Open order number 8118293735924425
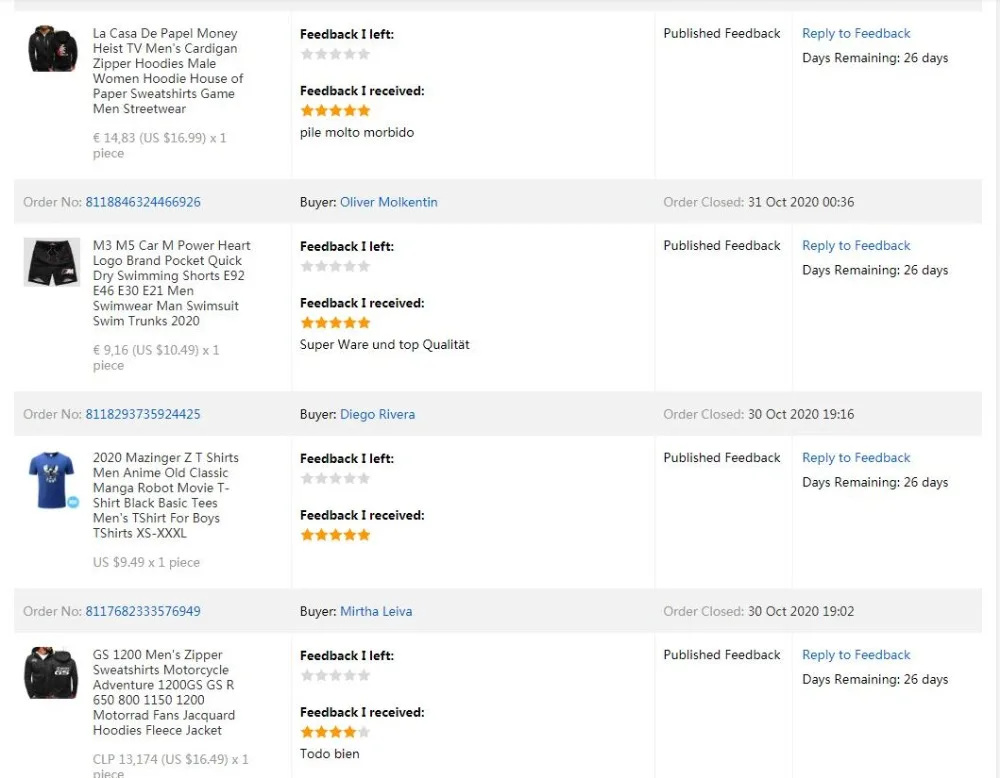This screenshot has height=778, width=1000. click(x=143, y=414)
